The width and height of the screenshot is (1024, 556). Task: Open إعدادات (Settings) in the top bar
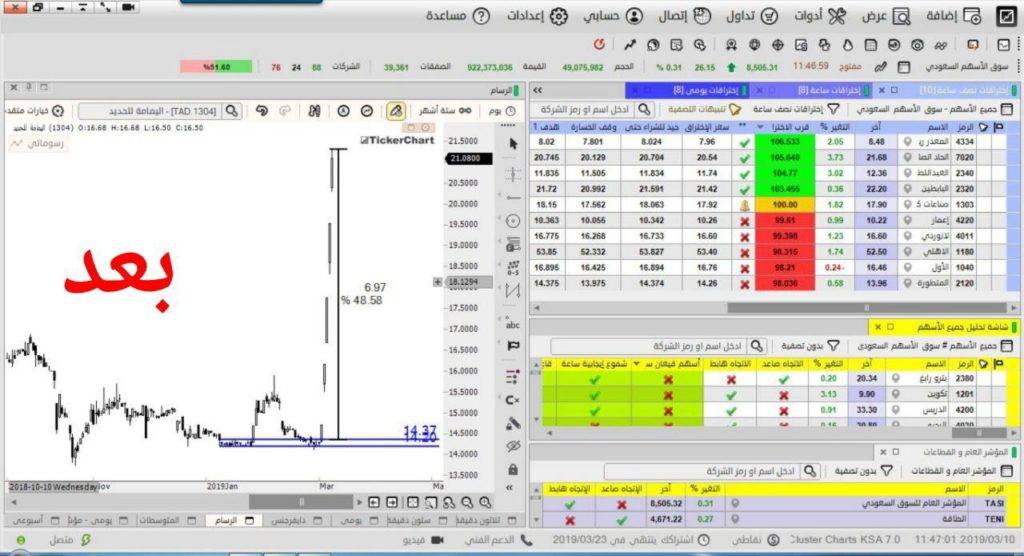(x=537, y=16)
